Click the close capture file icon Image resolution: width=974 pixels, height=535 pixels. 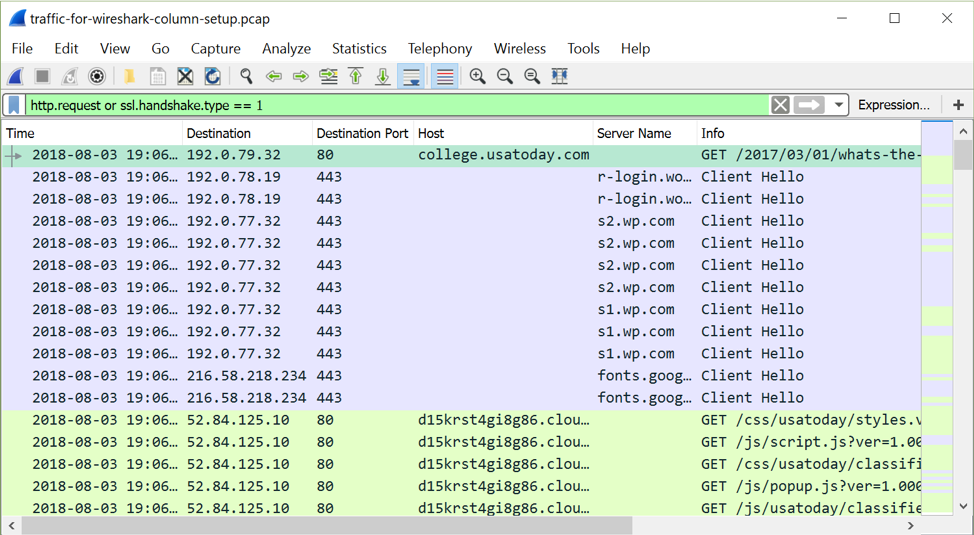click(185, 77)
